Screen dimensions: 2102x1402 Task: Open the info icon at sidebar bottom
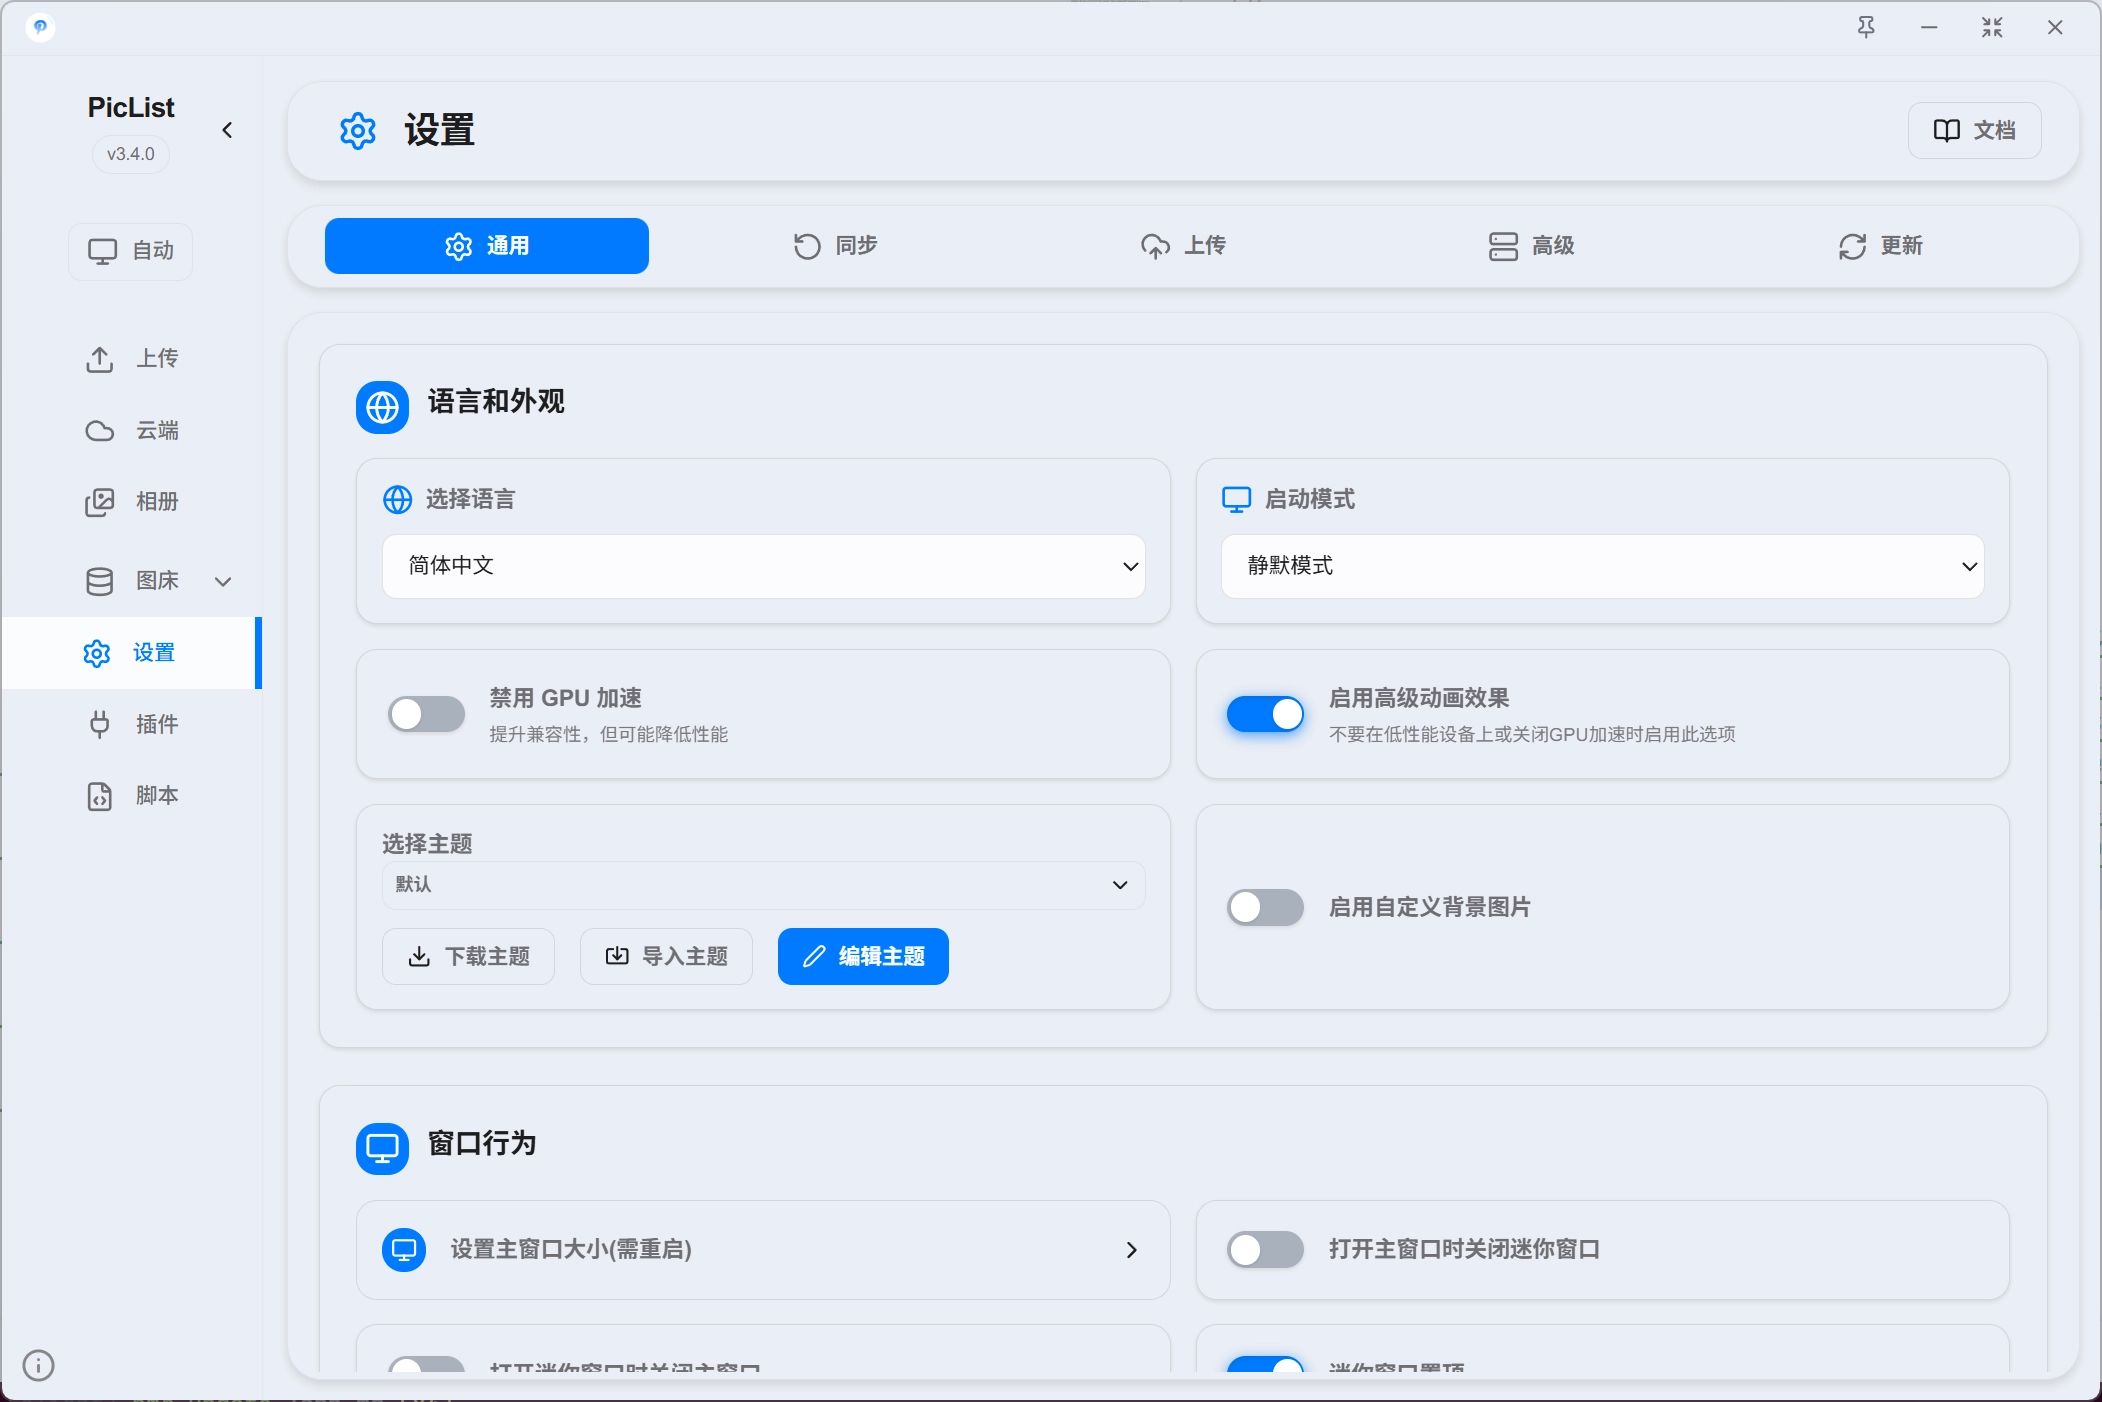pyautogui.click(x=38, y=1365)
